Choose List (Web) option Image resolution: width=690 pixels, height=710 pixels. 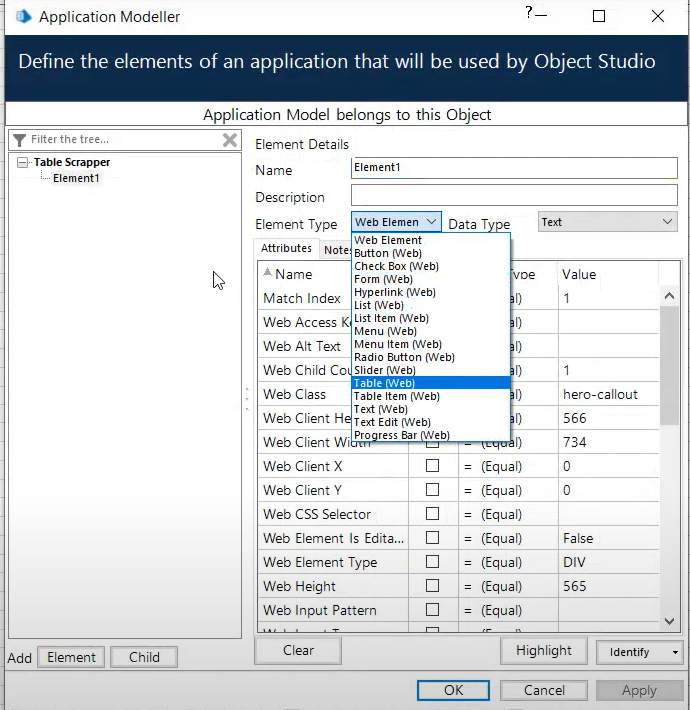pos(431,305)
